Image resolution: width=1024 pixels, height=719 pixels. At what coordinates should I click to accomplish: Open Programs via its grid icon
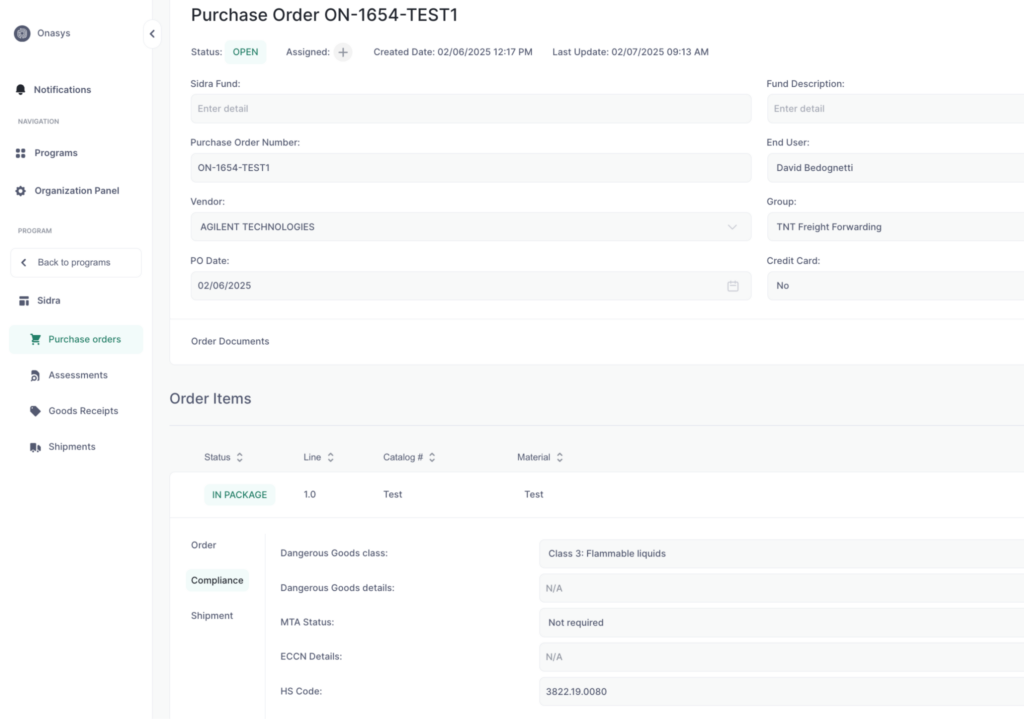click(20, 153)
